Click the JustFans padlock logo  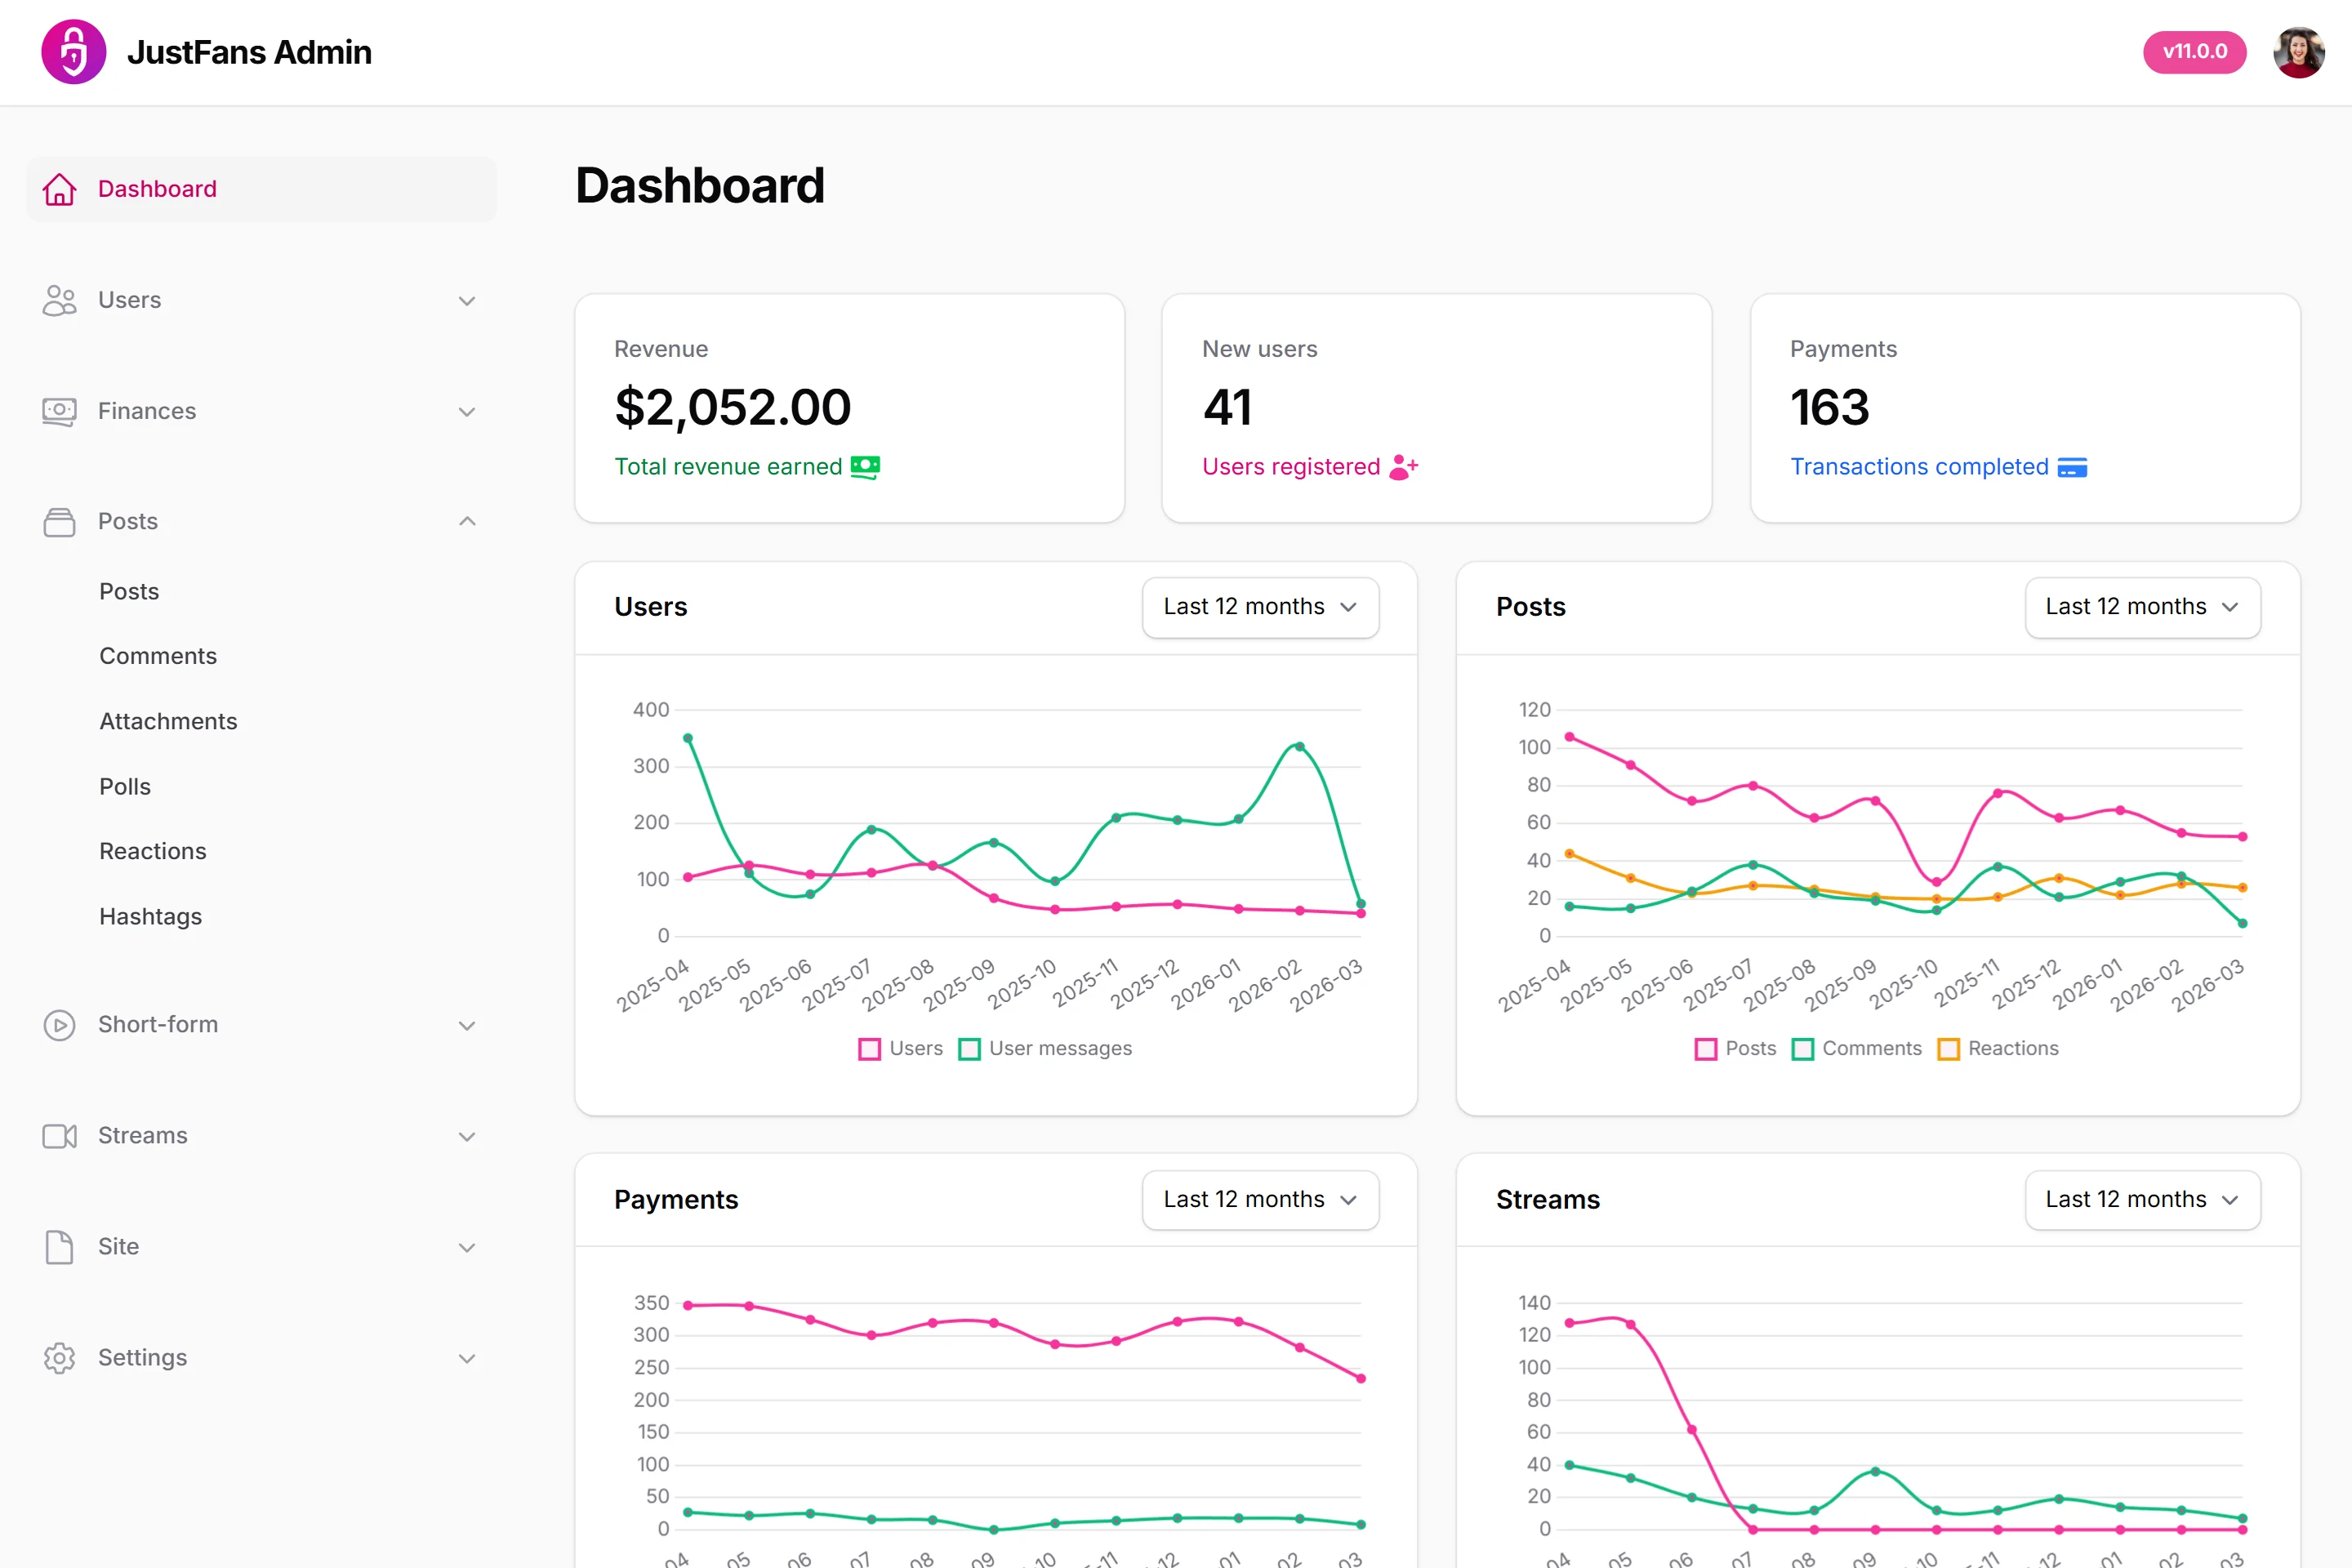pyautogui.click(x=73, y=52)
